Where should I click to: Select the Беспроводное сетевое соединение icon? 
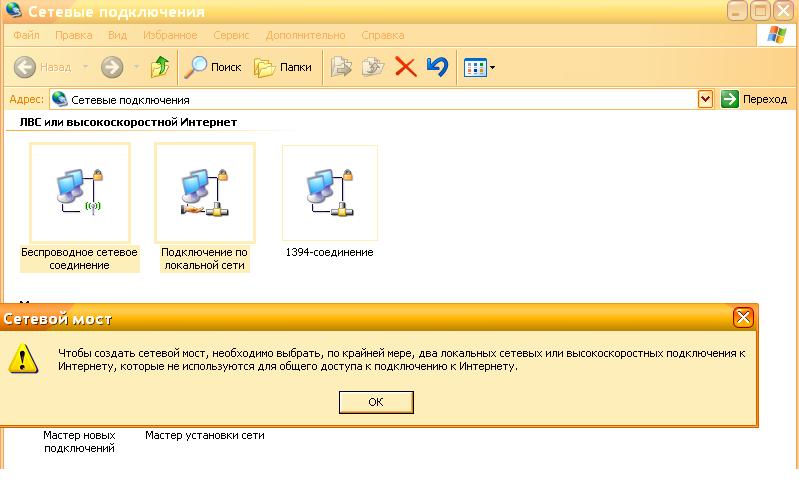point(79,192)
